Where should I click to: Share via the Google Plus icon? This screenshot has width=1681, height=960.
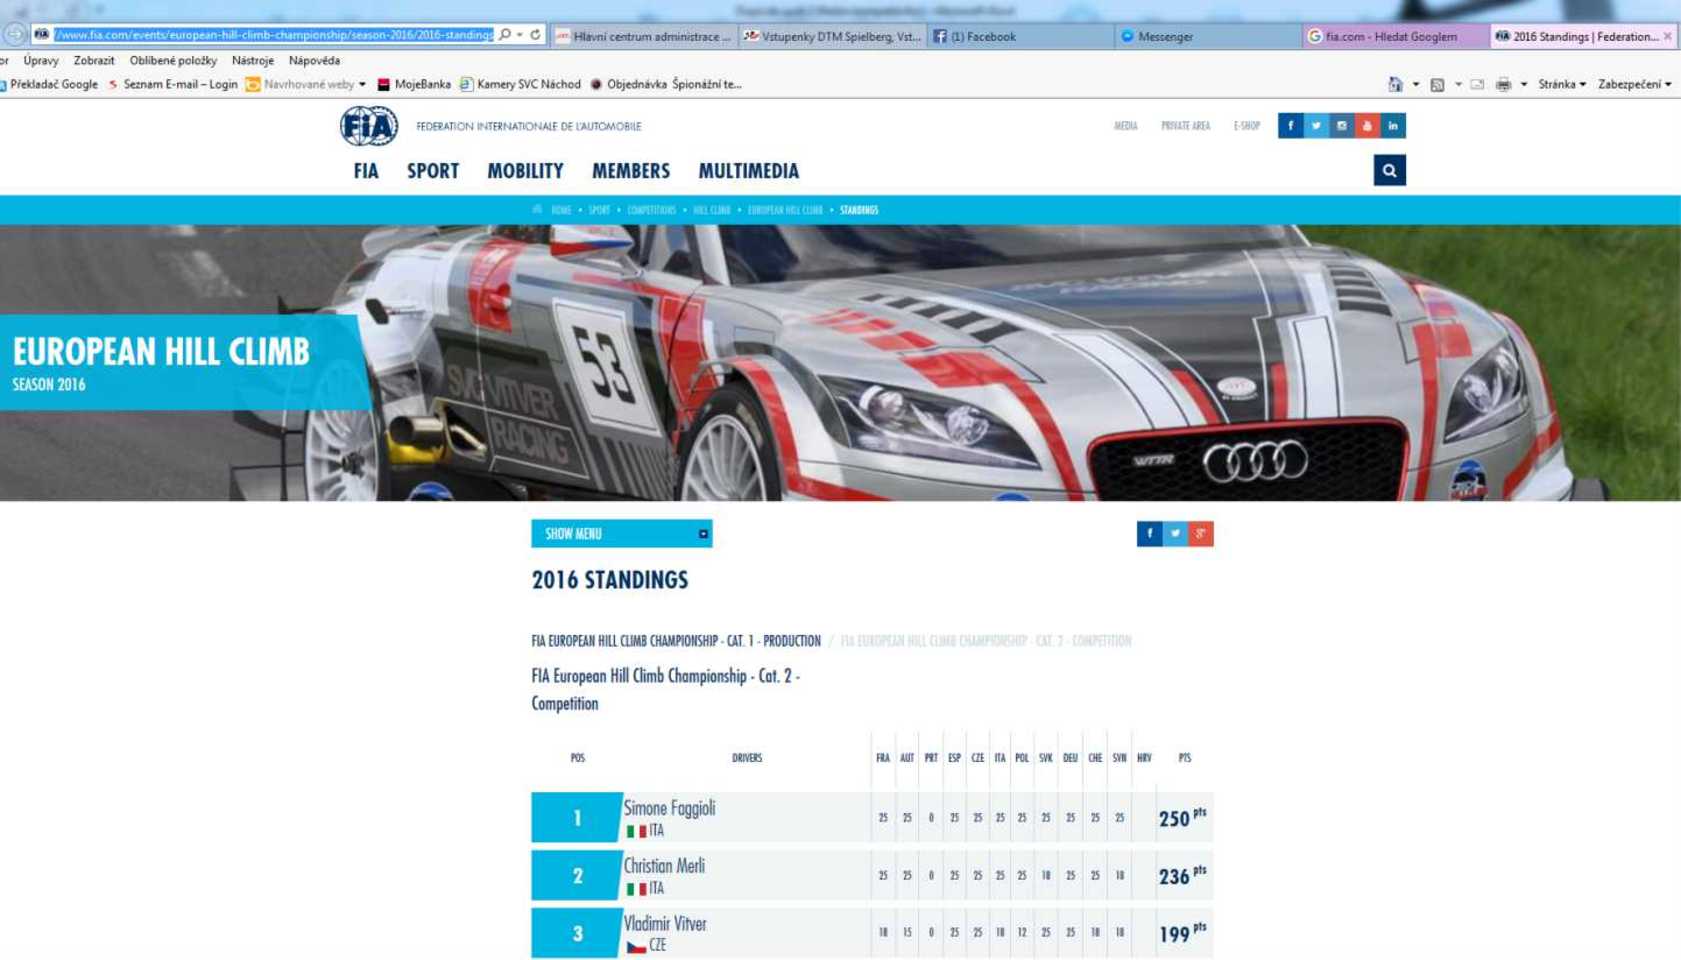click(x=1201, y=534)
